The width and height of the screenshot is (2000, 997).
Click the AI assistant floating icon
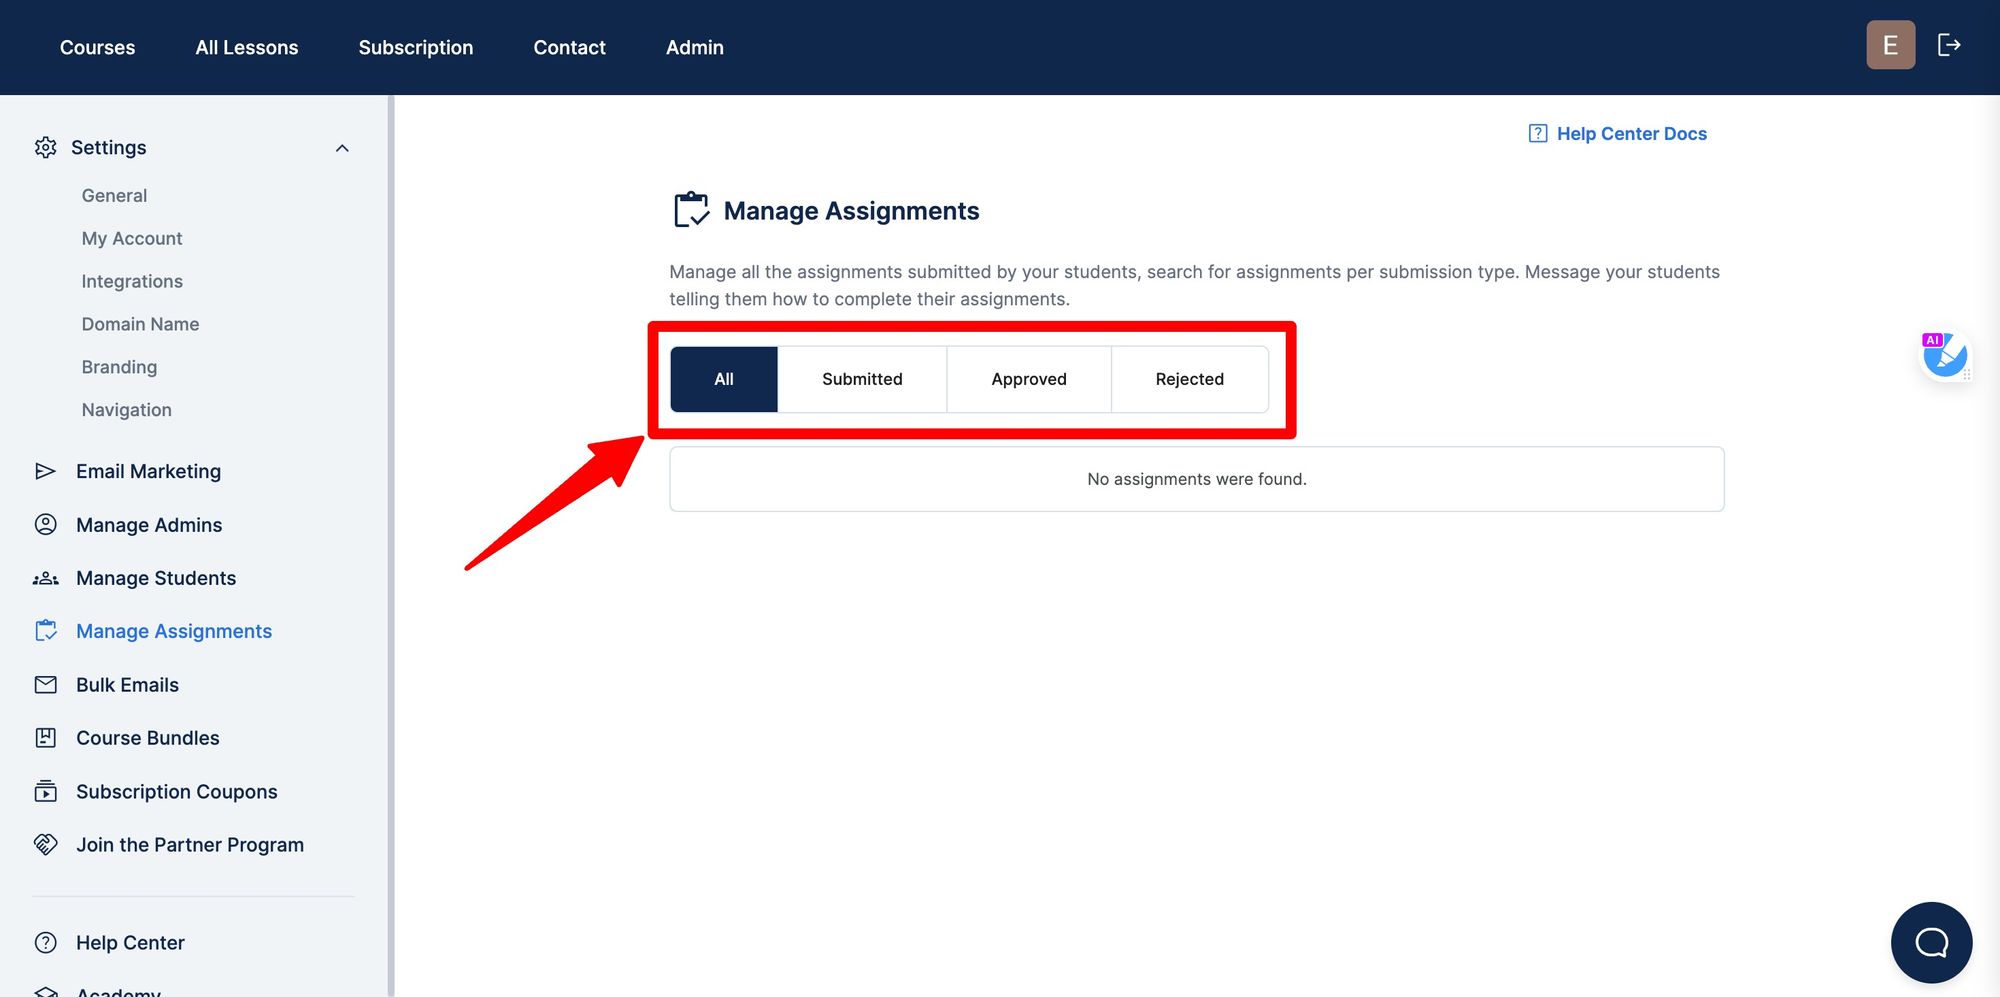1945,356
